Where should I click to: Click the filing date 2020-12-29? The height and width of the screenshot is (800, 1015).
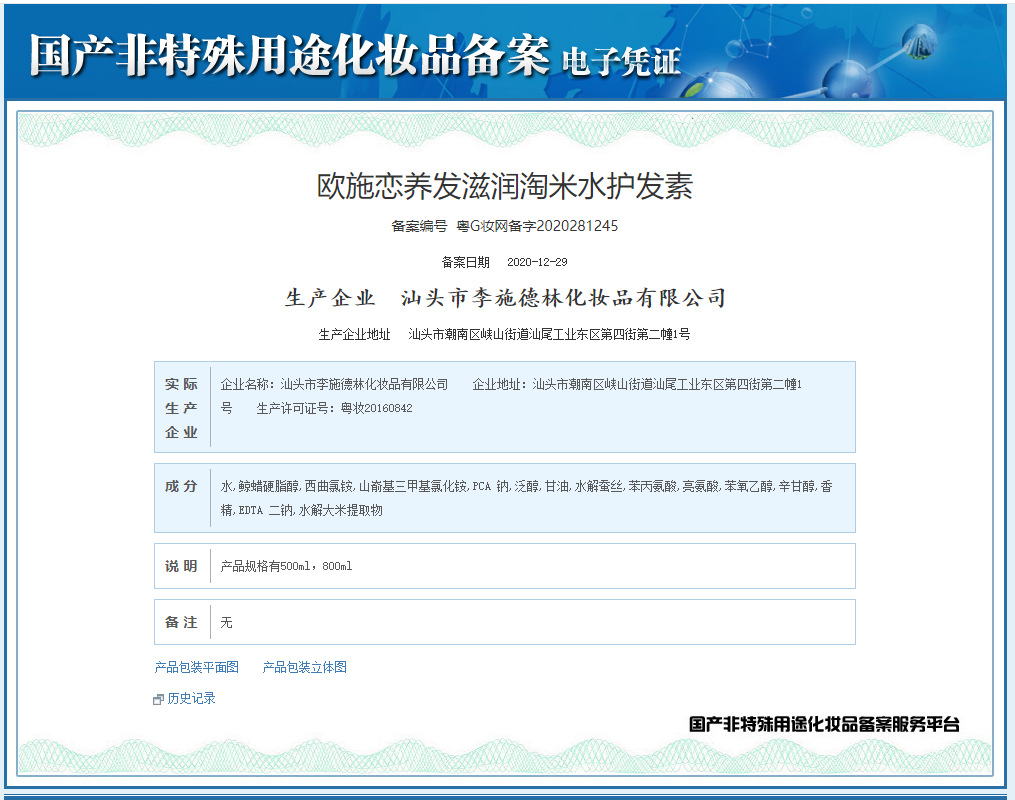point(537,262)
